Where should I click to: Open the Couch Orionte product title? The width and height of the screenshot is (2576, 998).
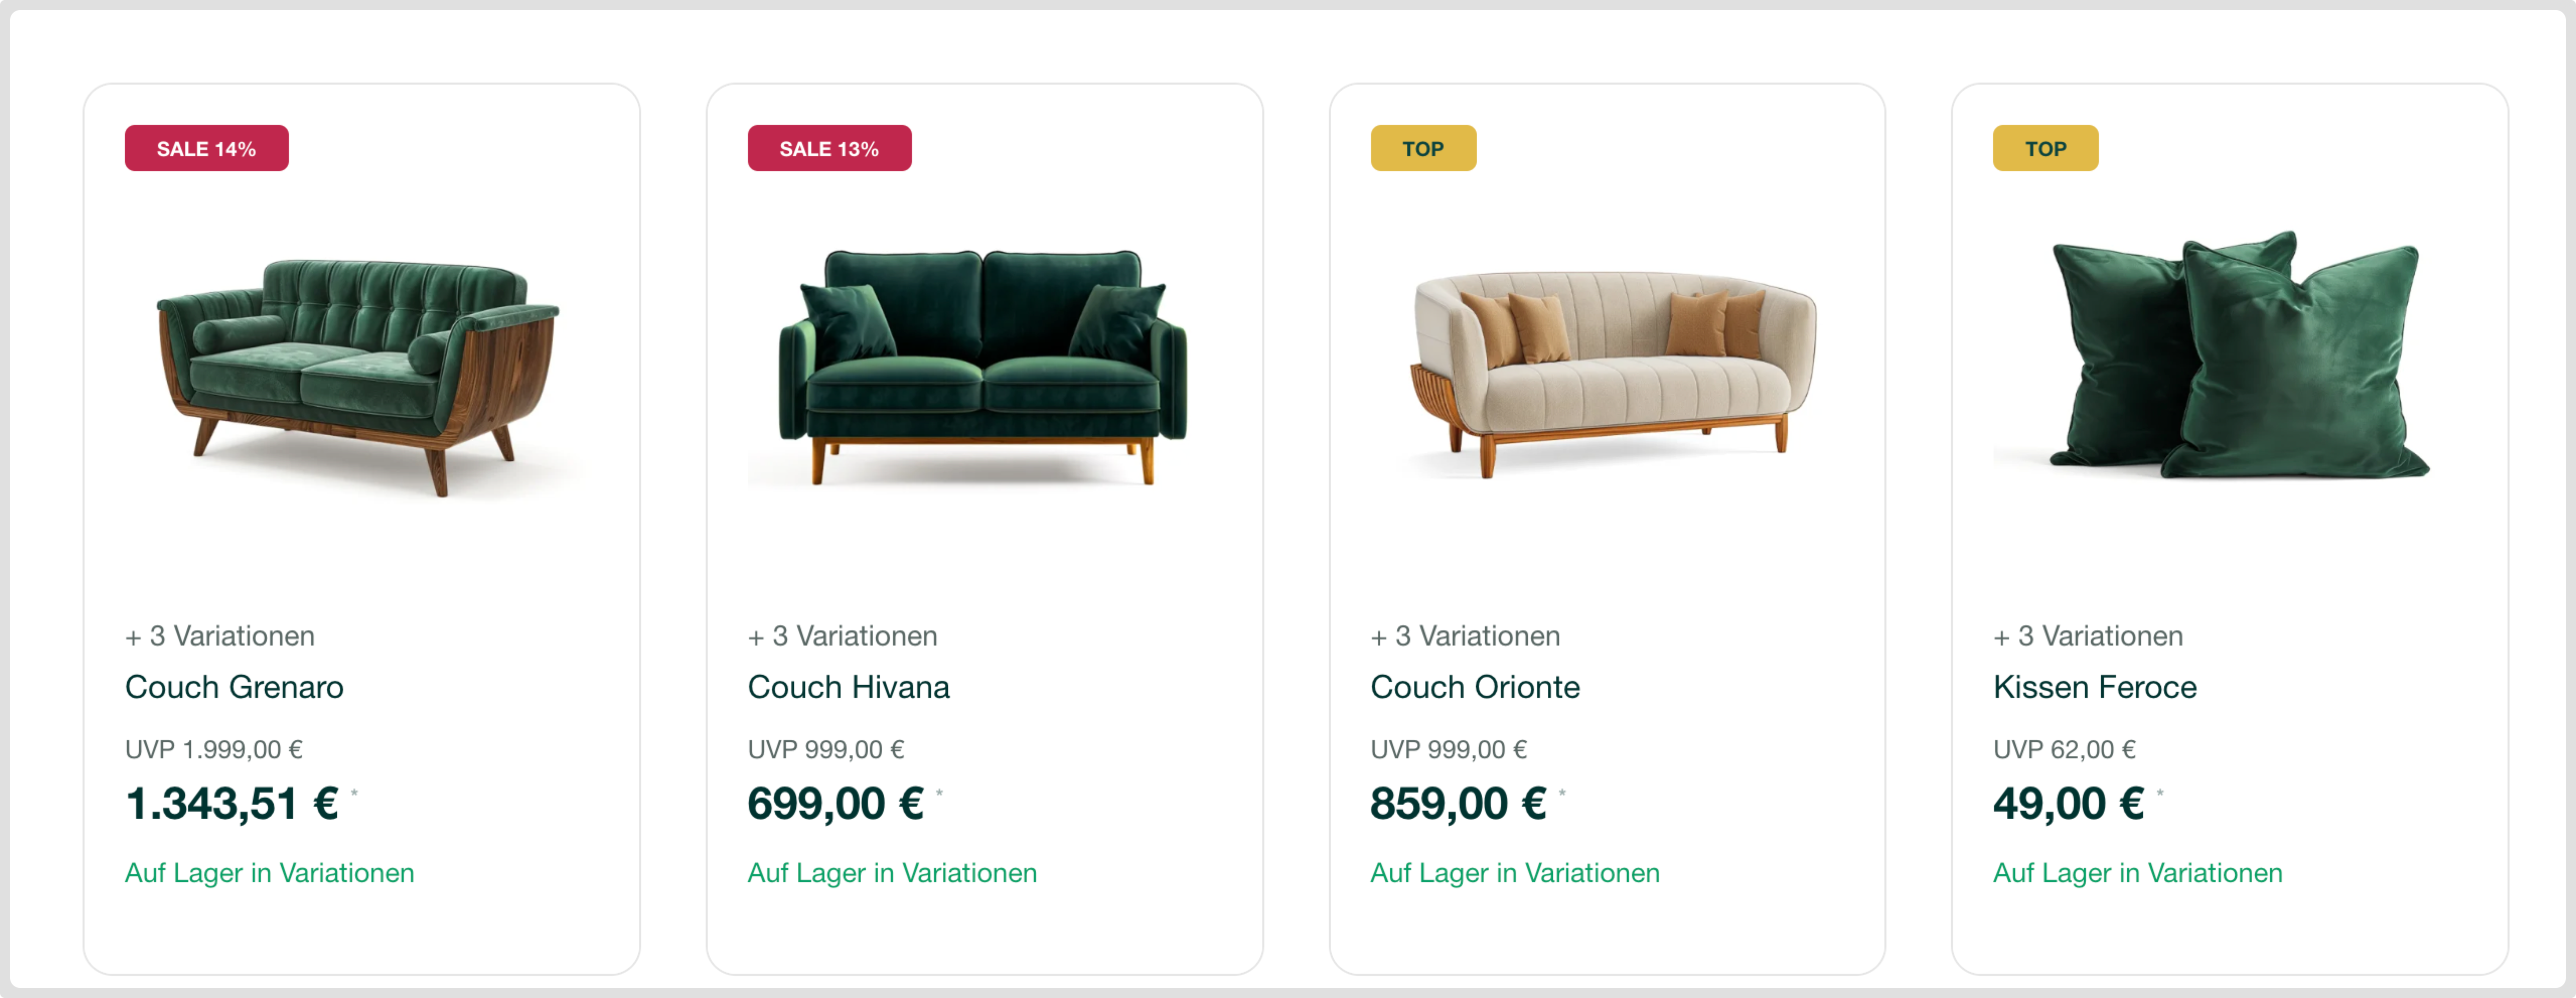[1474, 687]
